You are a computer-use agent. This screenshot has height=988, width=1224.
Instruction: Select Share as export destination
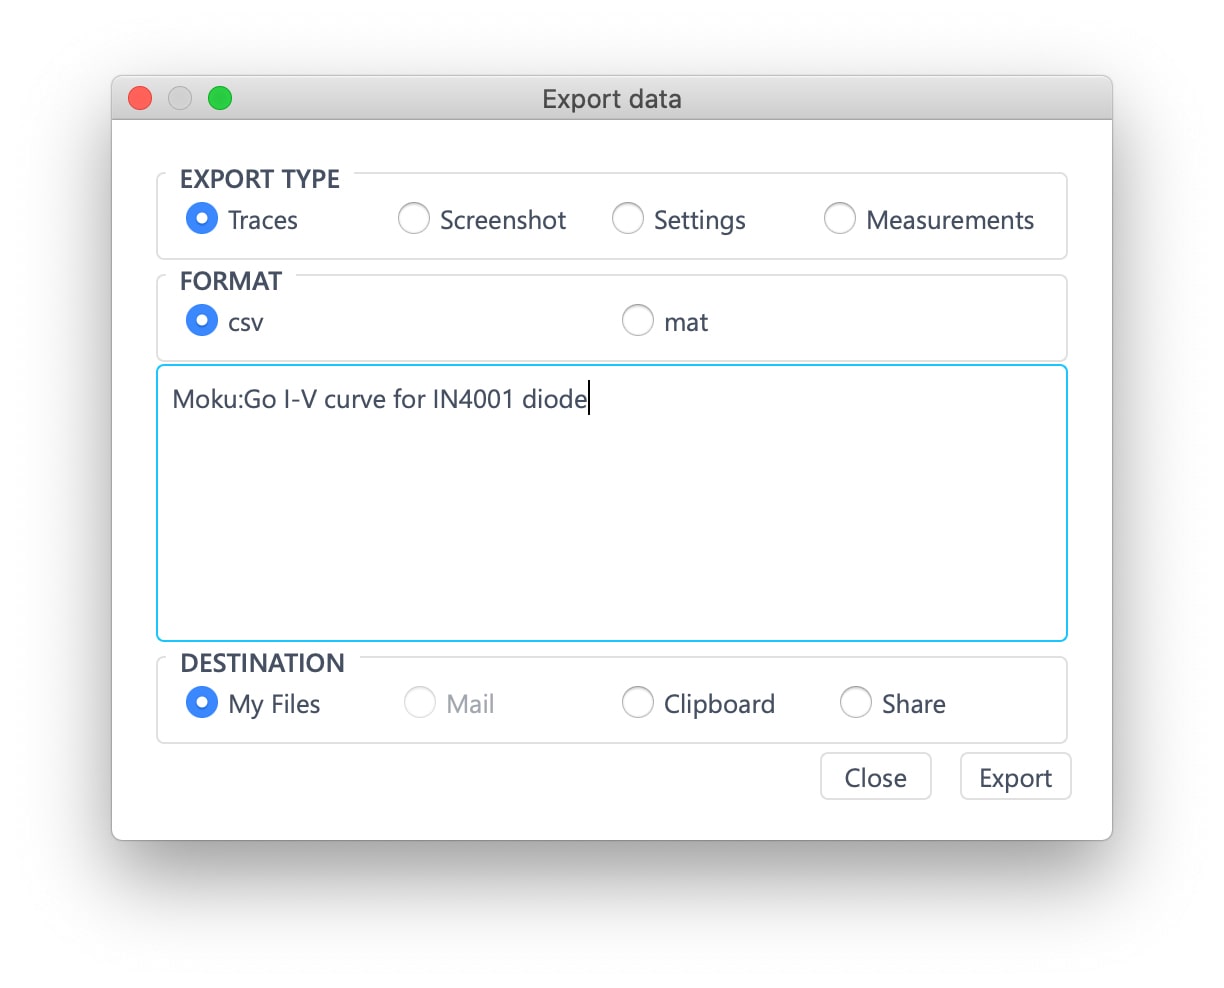[x=856, y=703]
